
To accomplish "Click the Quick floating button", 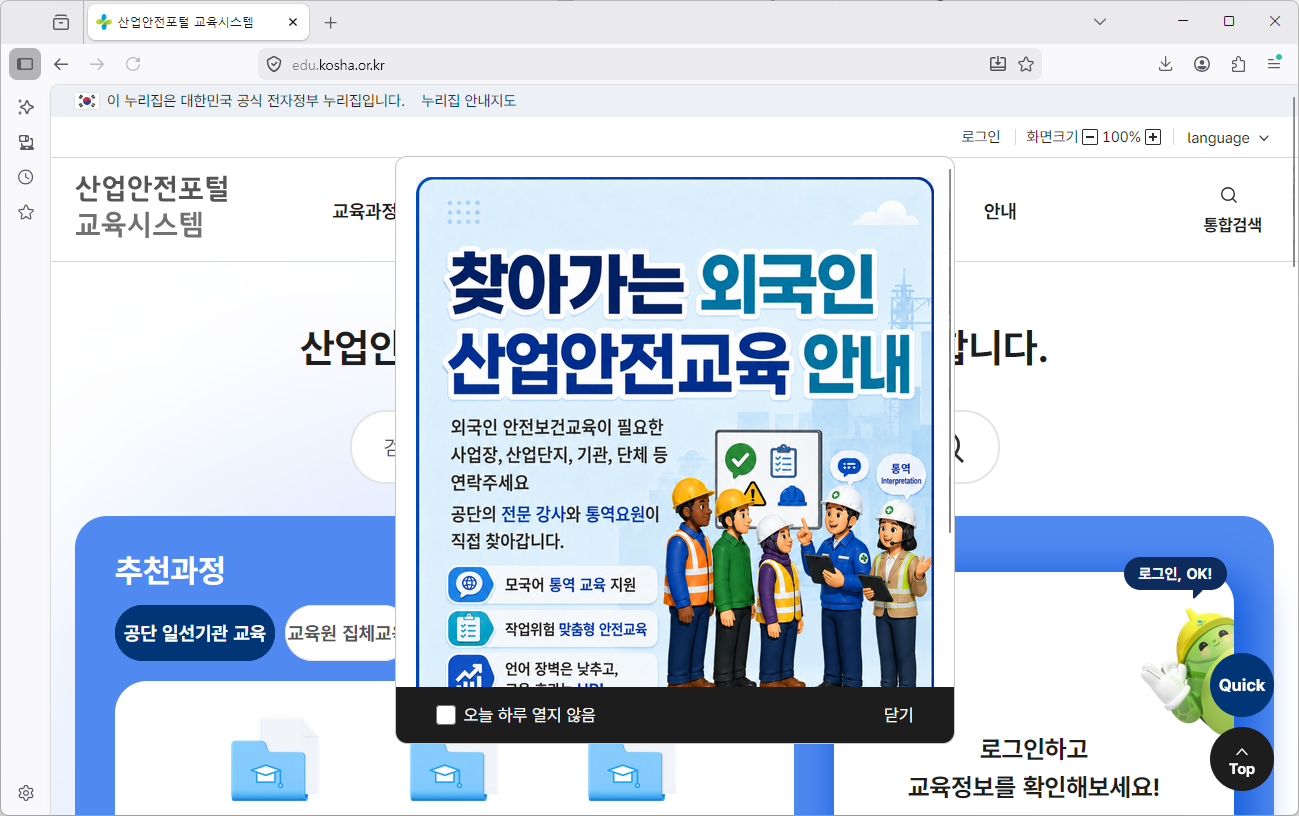I will [1242, 685].
